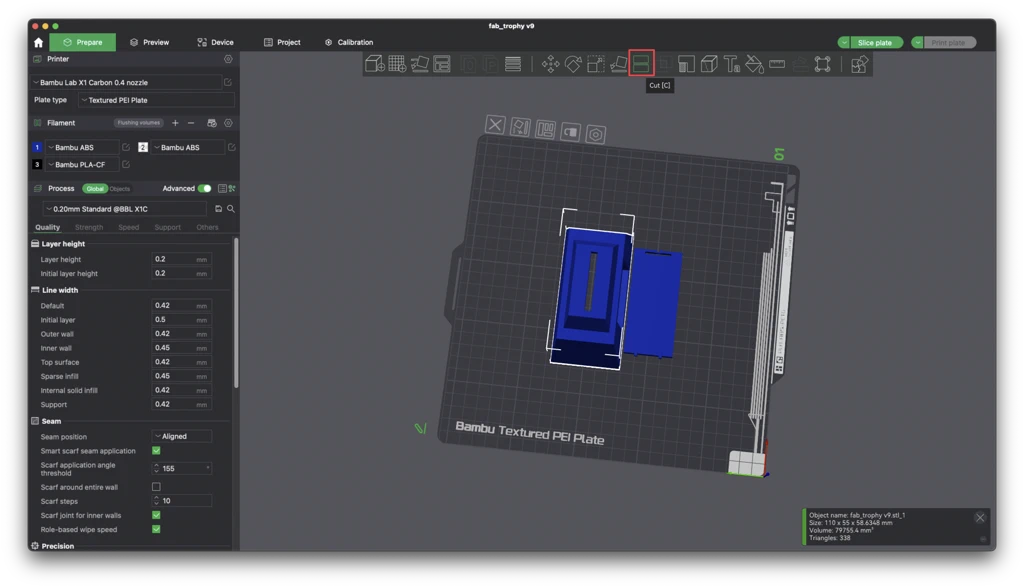Click filament 1 blue color swatch
The height and width of the screenshot is (588, 1024).
pos(37,148)
